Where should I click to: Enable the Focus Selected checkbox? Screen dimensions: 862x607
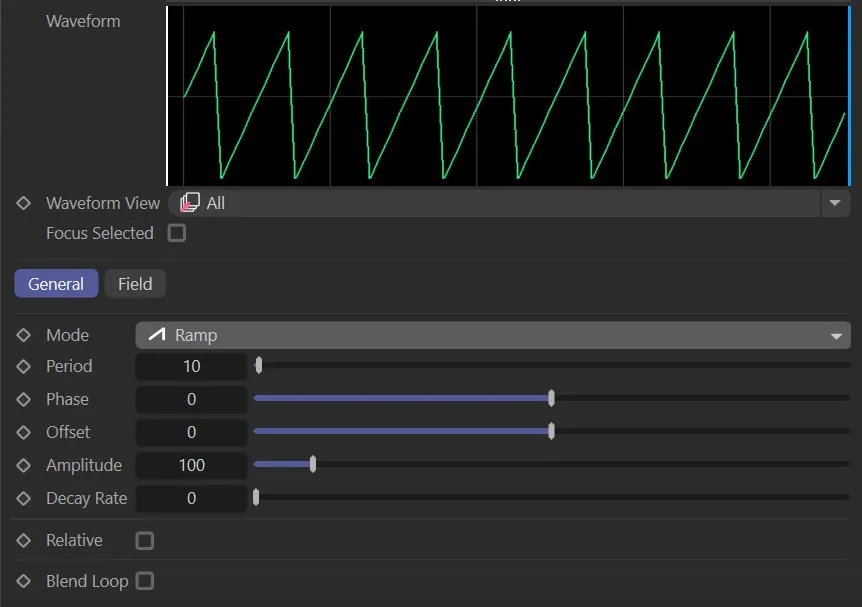177,233
